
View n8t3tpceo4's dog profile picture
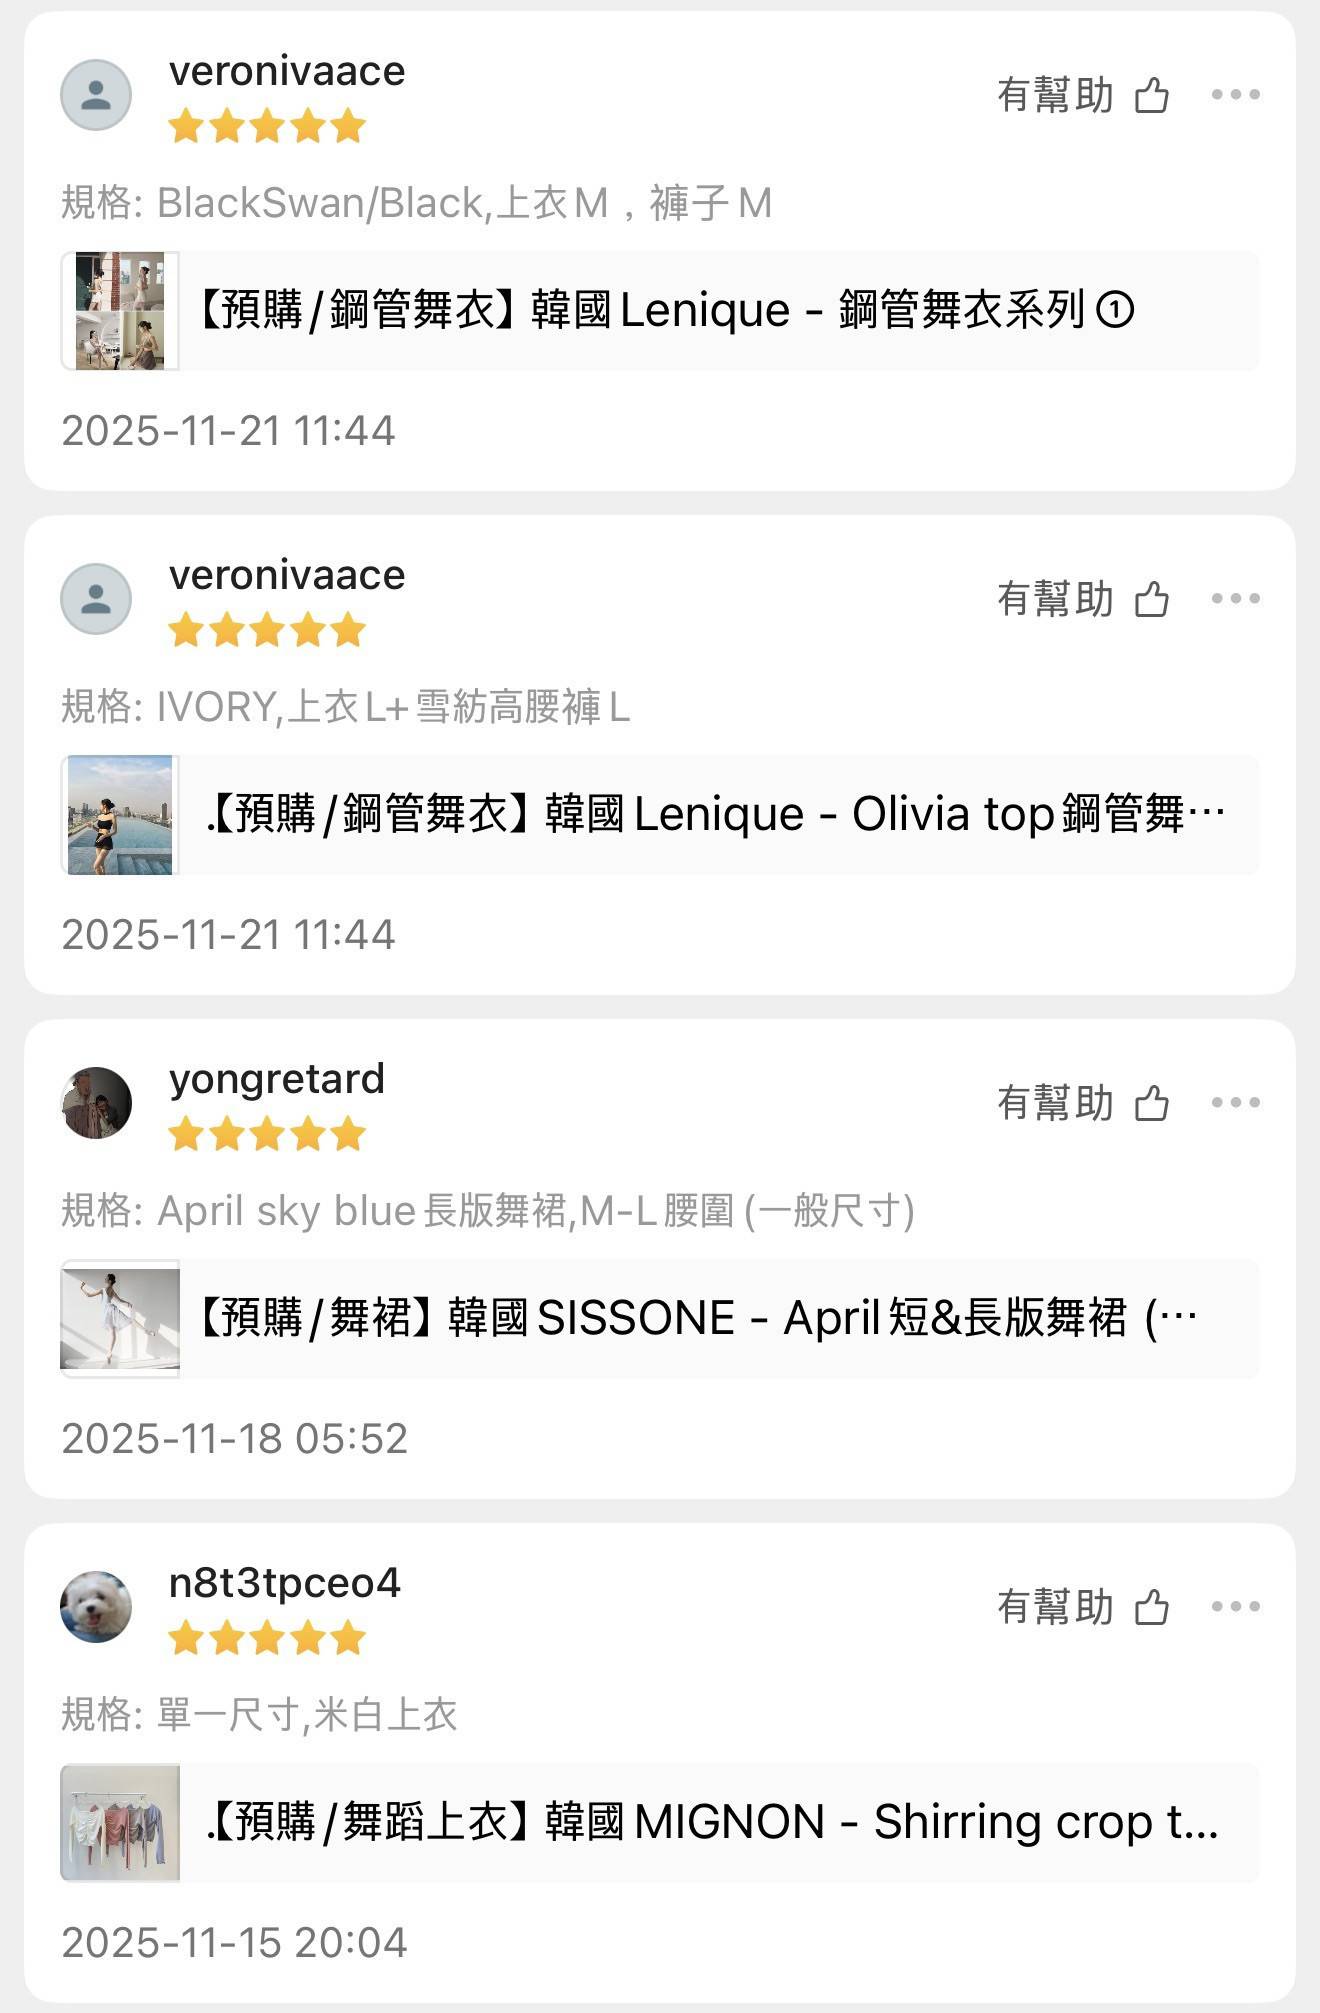96,1607
